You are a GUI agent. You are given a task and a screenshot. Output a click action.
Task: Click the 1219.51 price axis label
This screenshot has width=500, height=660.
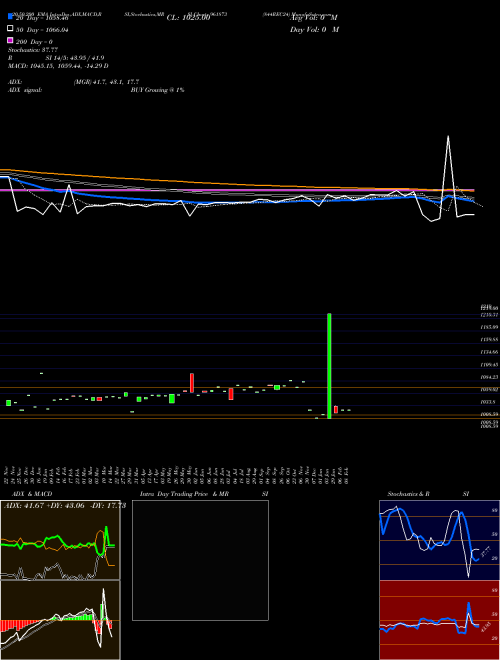(490, 314)
